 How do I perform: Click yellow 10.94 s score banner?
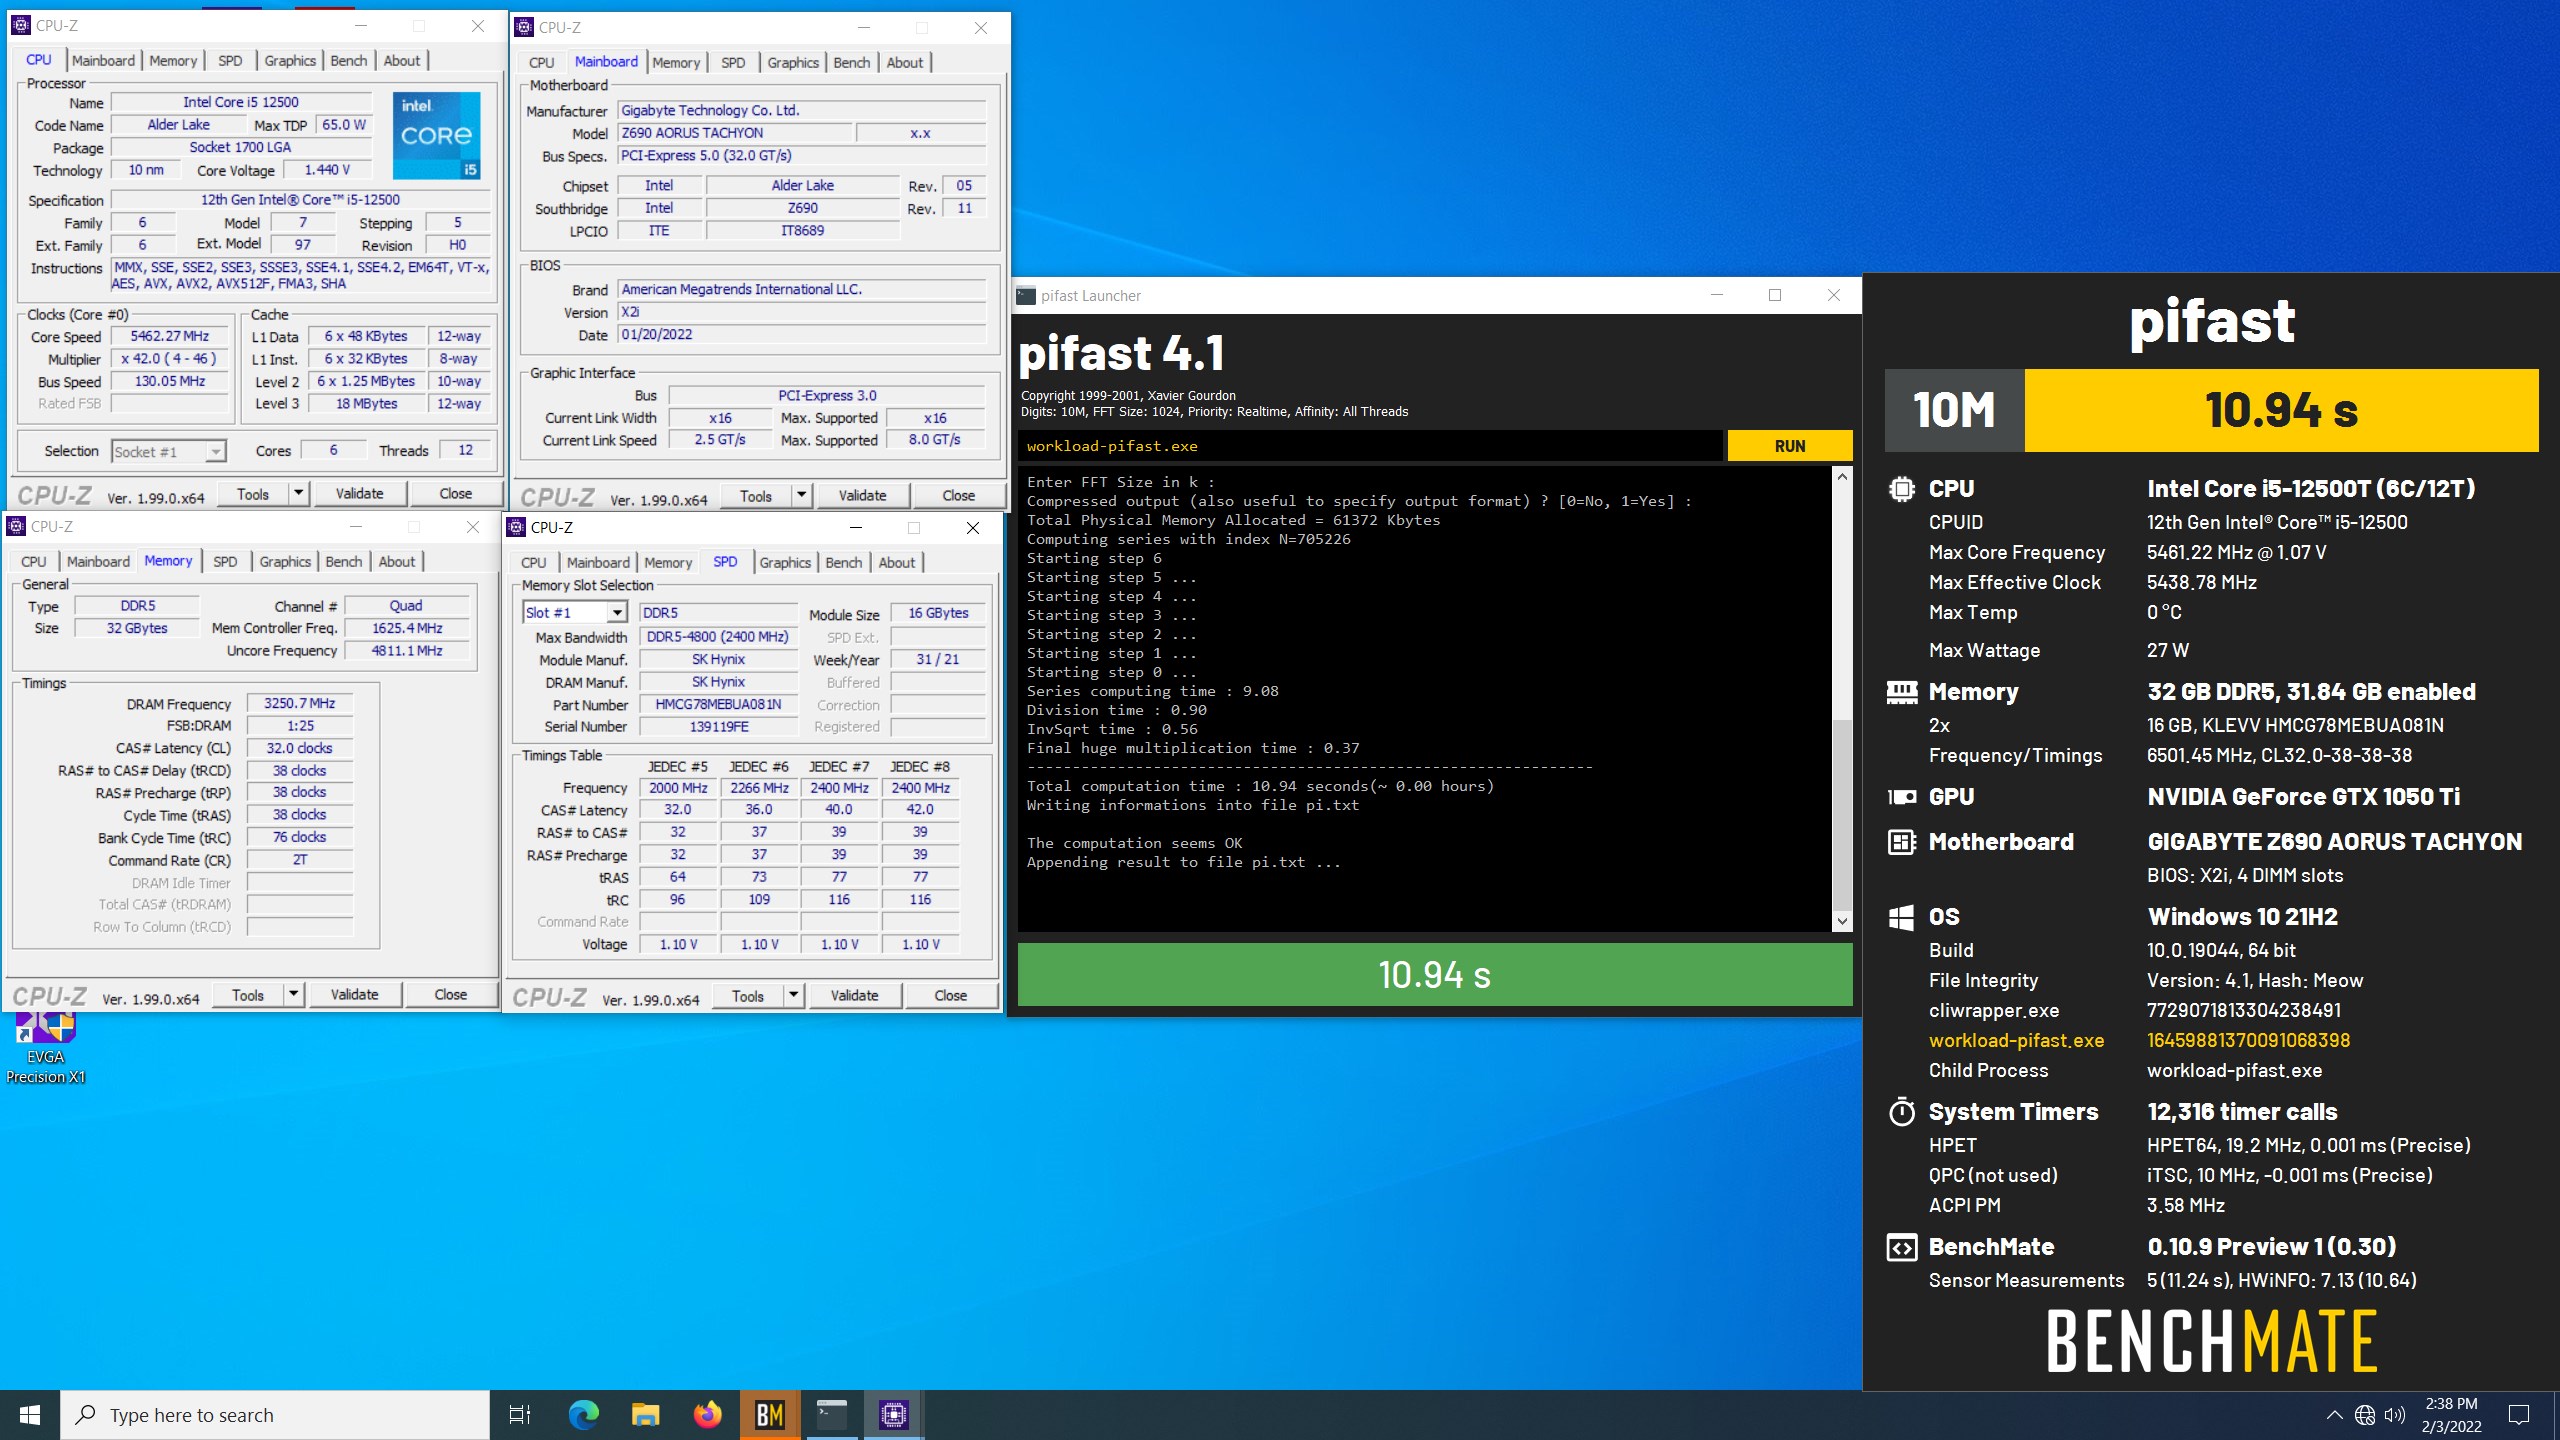click(2281, 410)
